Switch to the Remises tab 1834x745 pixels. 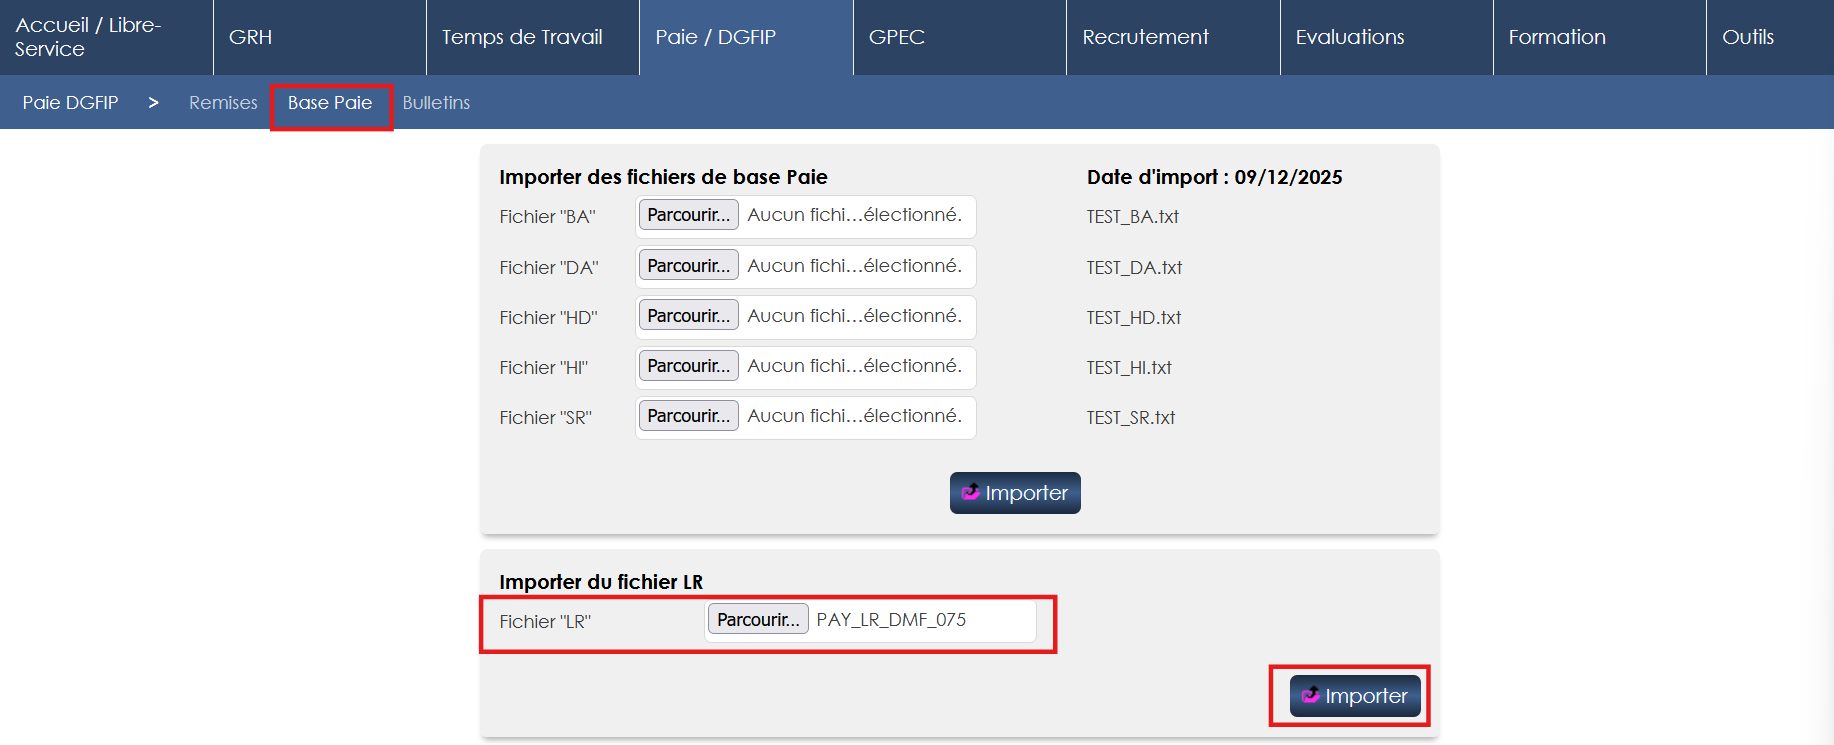(x=223, y=103)
